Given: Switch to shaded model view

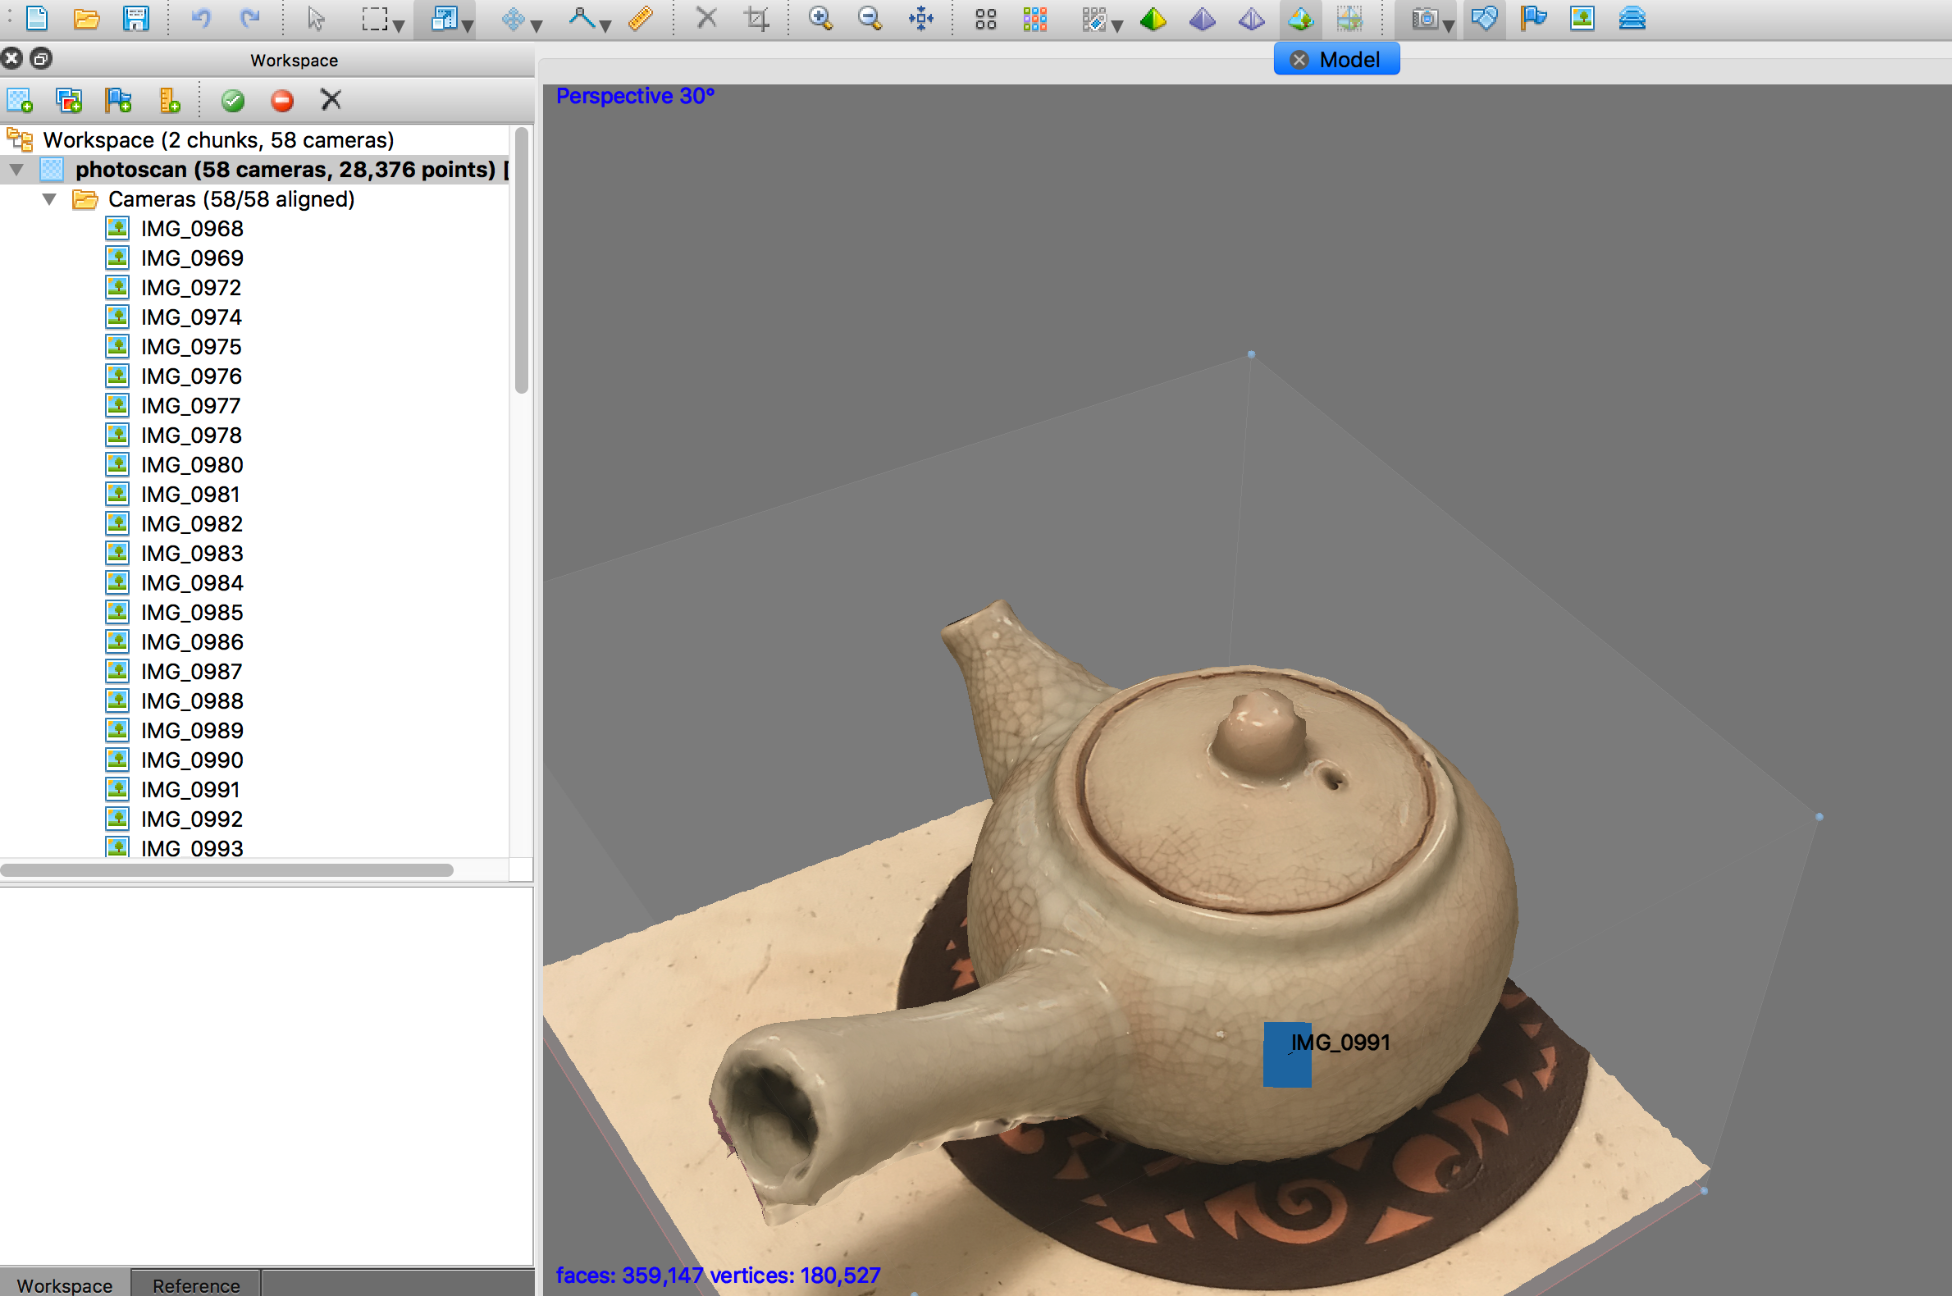Looking at the screenshot, I should coord(1153,18).
